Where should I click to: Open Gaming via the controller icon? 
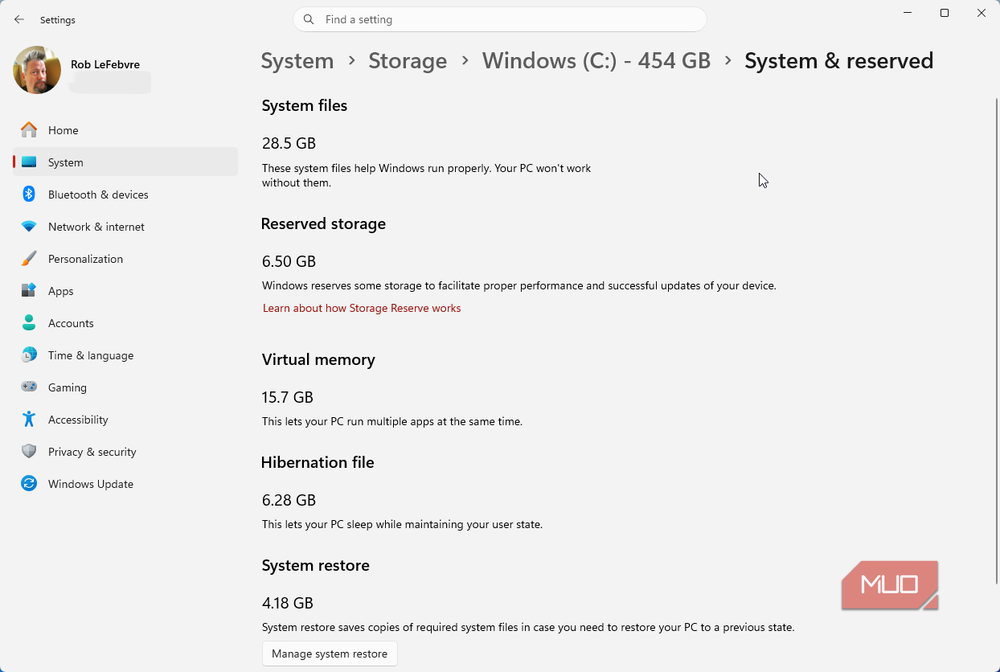30,387
